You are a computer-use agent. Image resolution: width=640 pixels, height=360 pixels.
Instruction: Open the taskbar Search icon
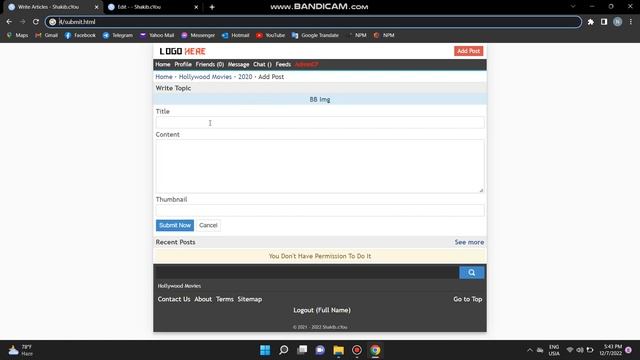click(283, 350)
